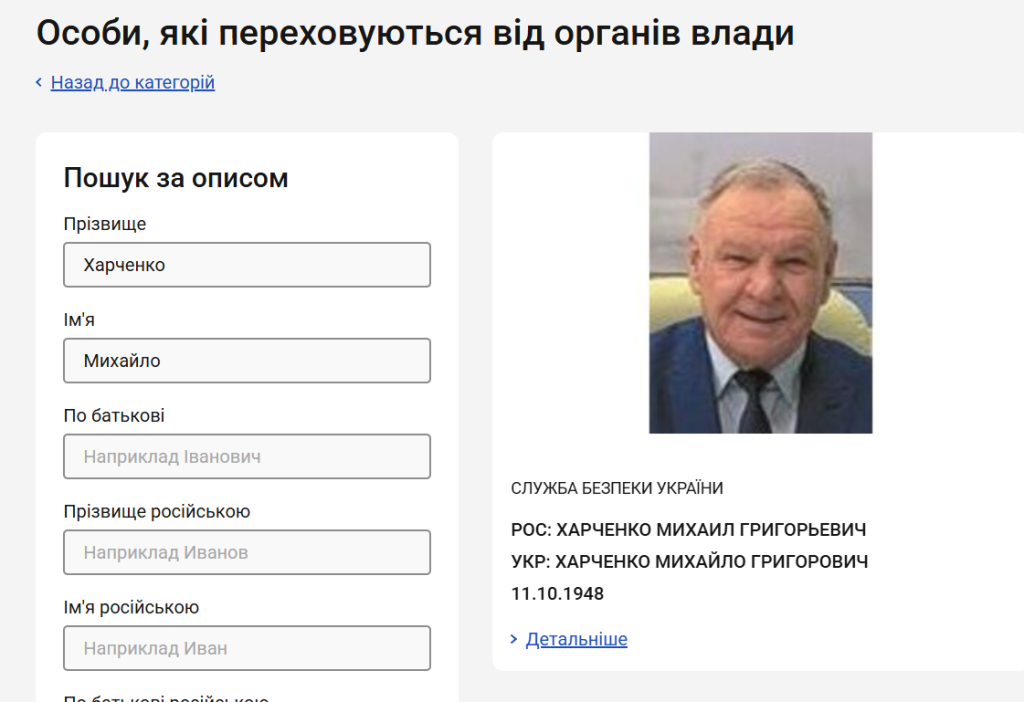This screenshot has height=702, width=1024.
Task: Open the Детальніше details link
Action: pos(577,639)
